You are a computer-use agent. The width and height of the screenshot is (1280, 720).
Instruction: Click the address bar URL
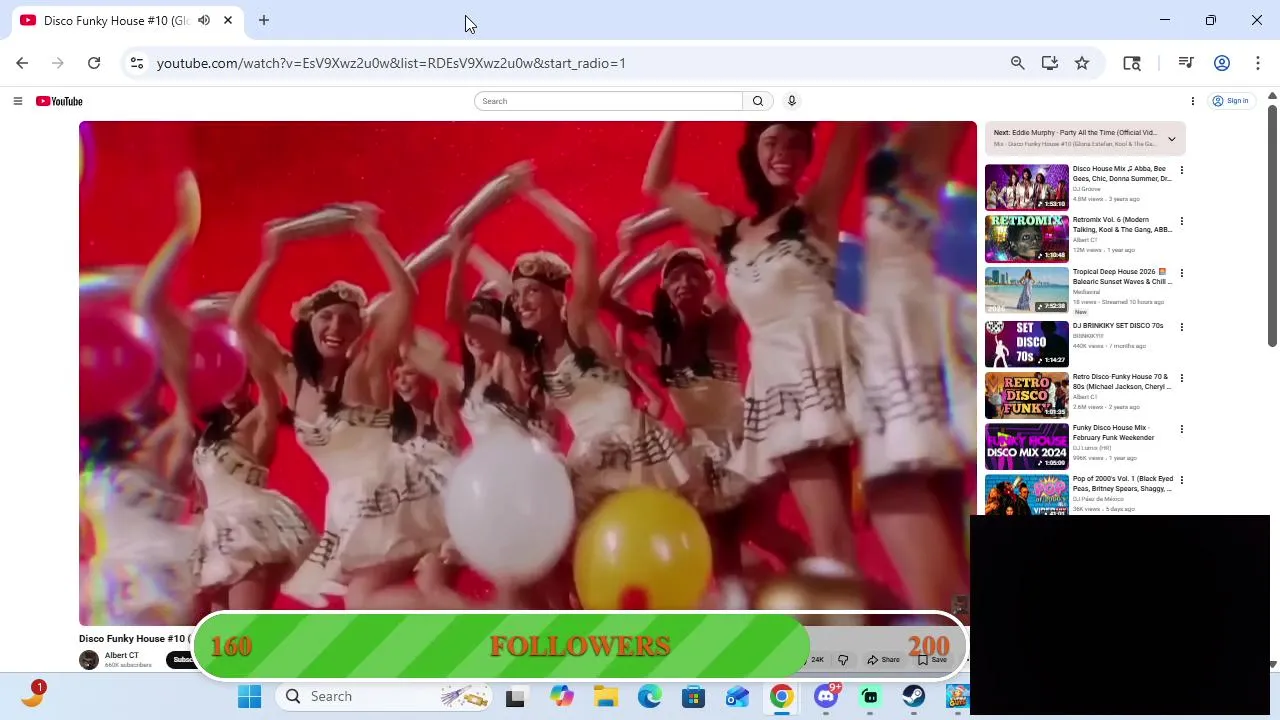pyautogui.click(x=391, y=63)
